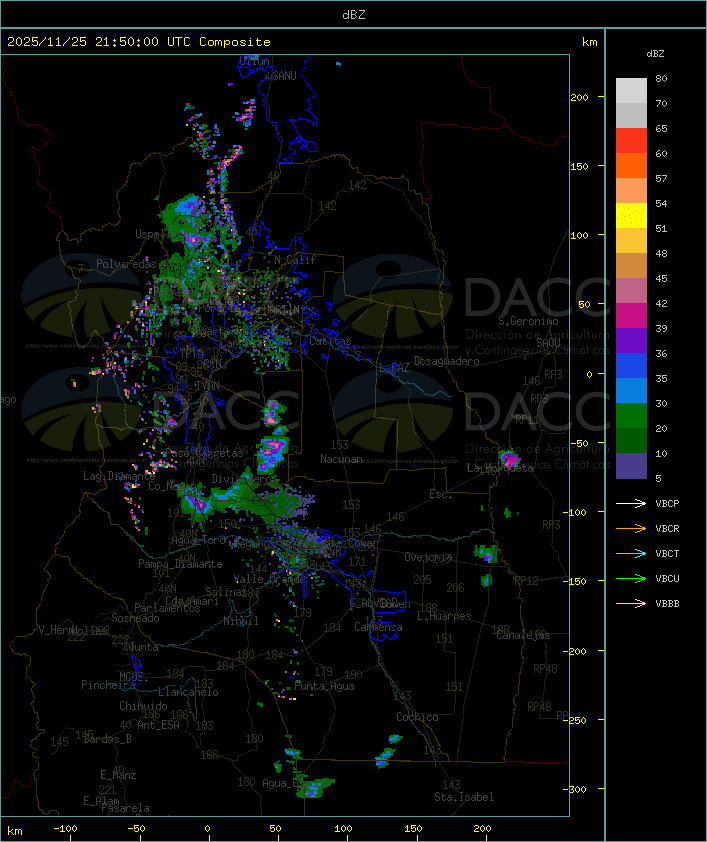Click the VBCT legend label
707x842 pixels.
(667, 554)
